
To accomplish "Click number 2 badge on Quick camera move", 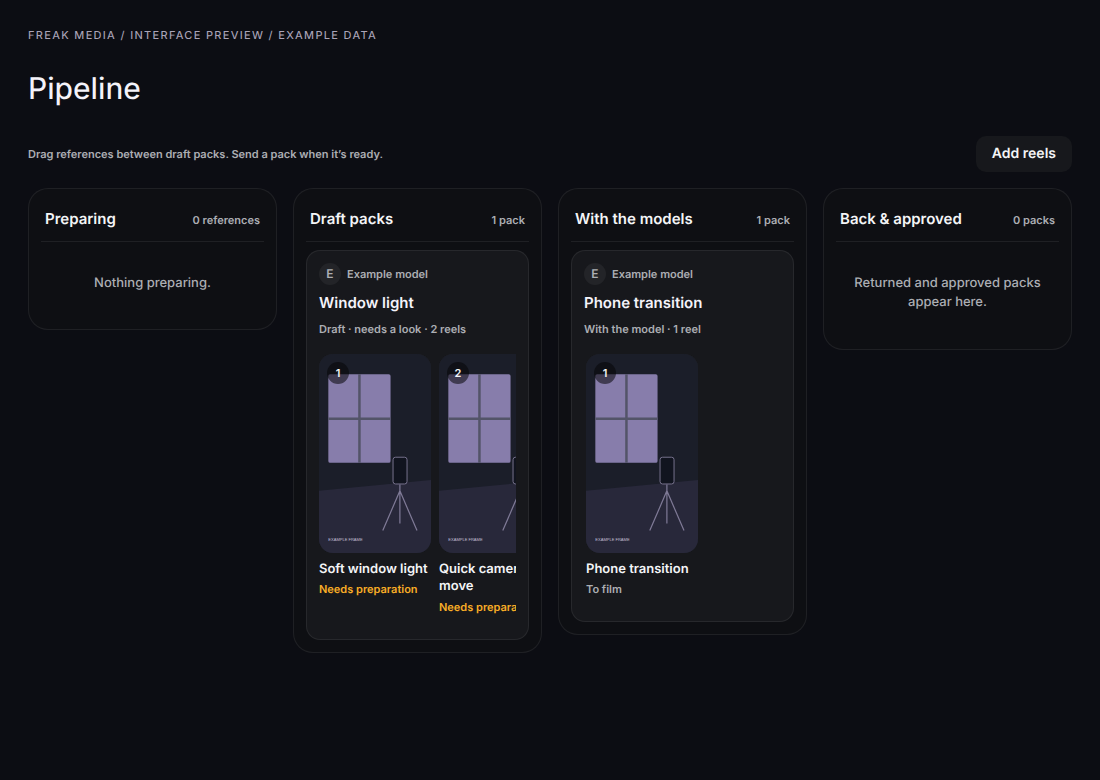I will click(458, 372).
